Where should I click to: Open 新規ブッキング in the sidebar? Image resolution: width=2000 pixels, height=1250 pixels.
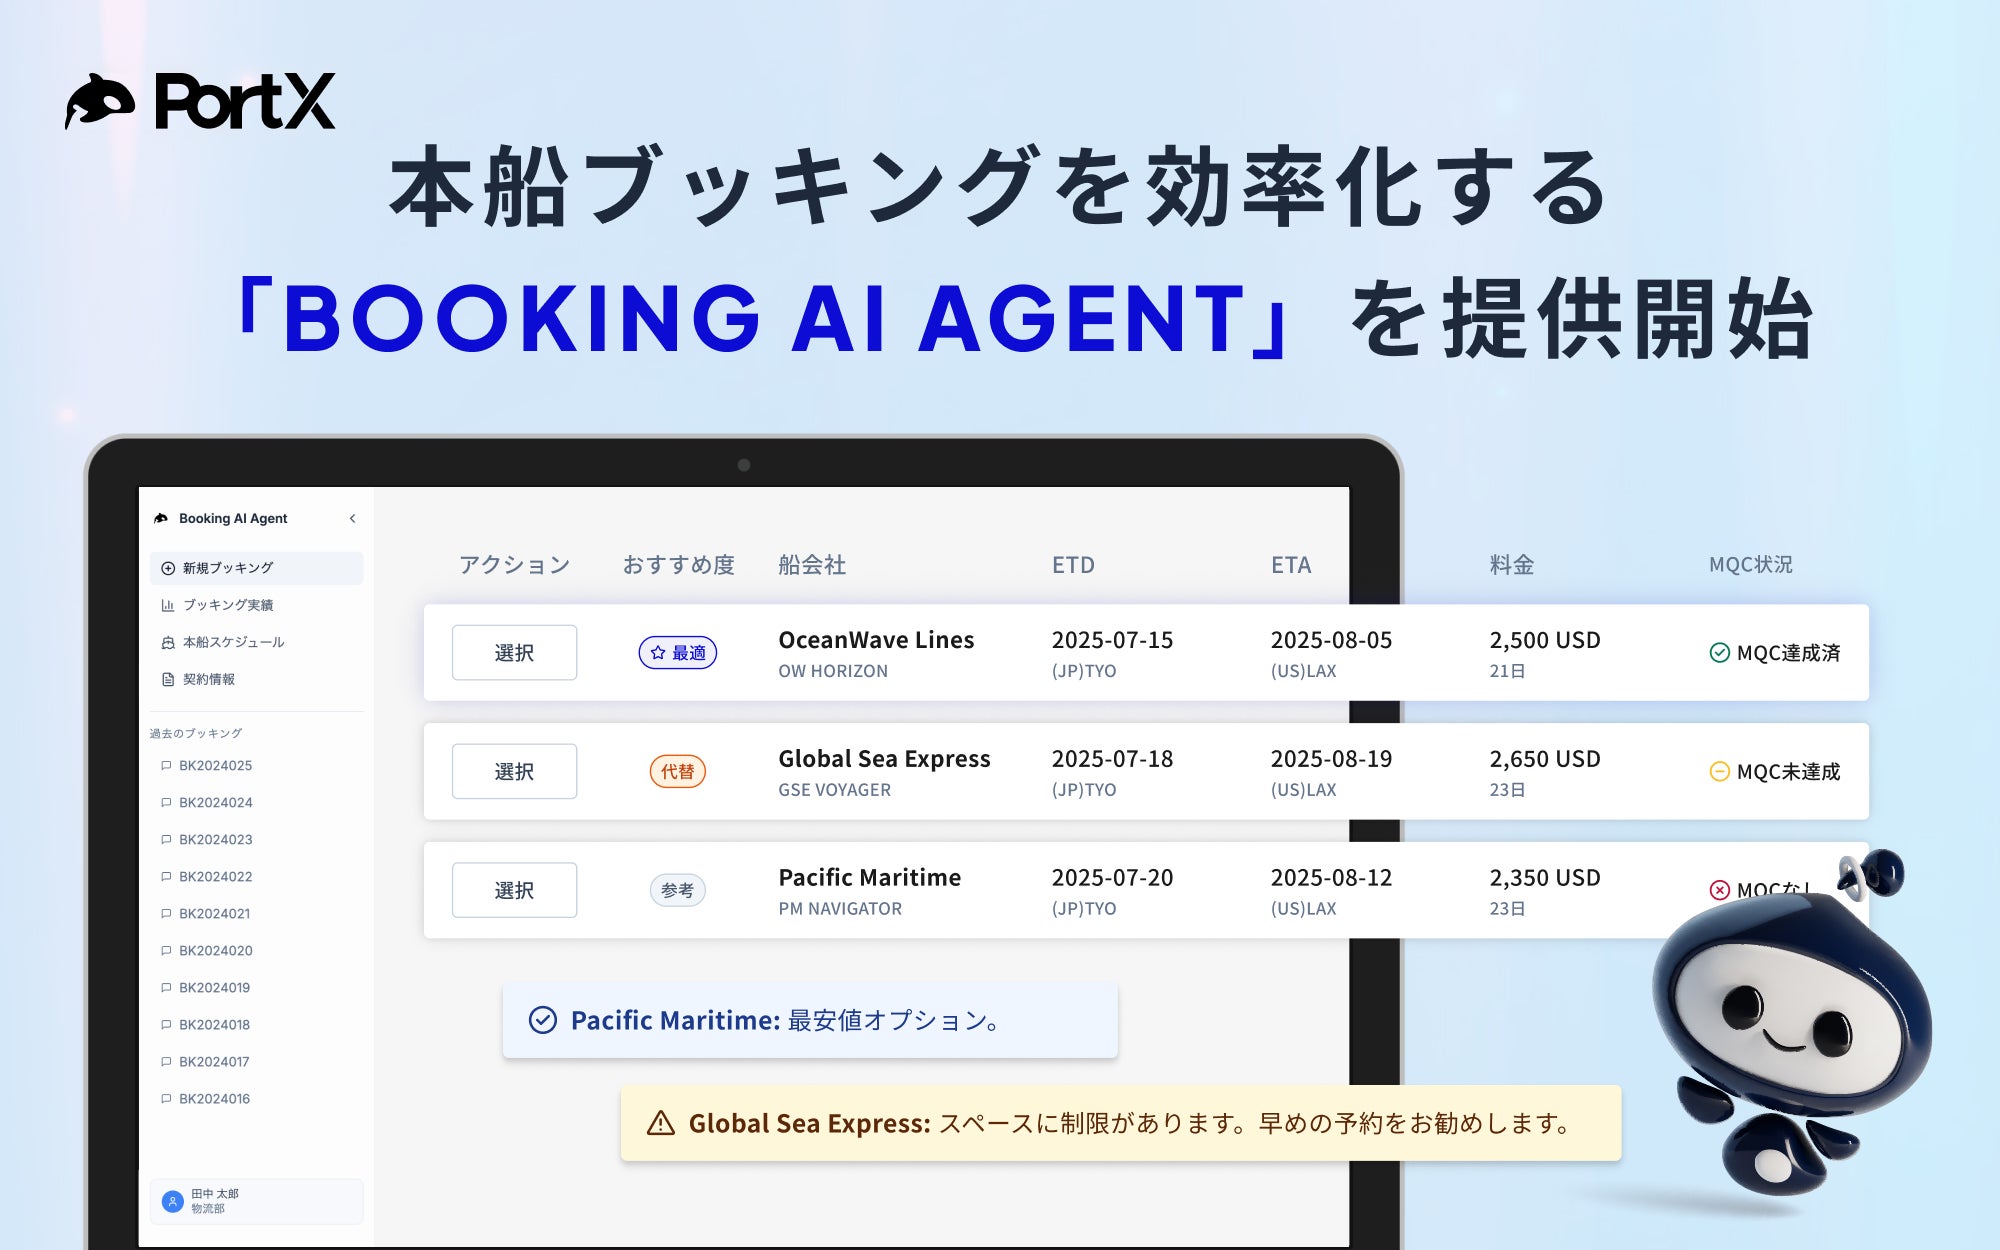point(256,568)
